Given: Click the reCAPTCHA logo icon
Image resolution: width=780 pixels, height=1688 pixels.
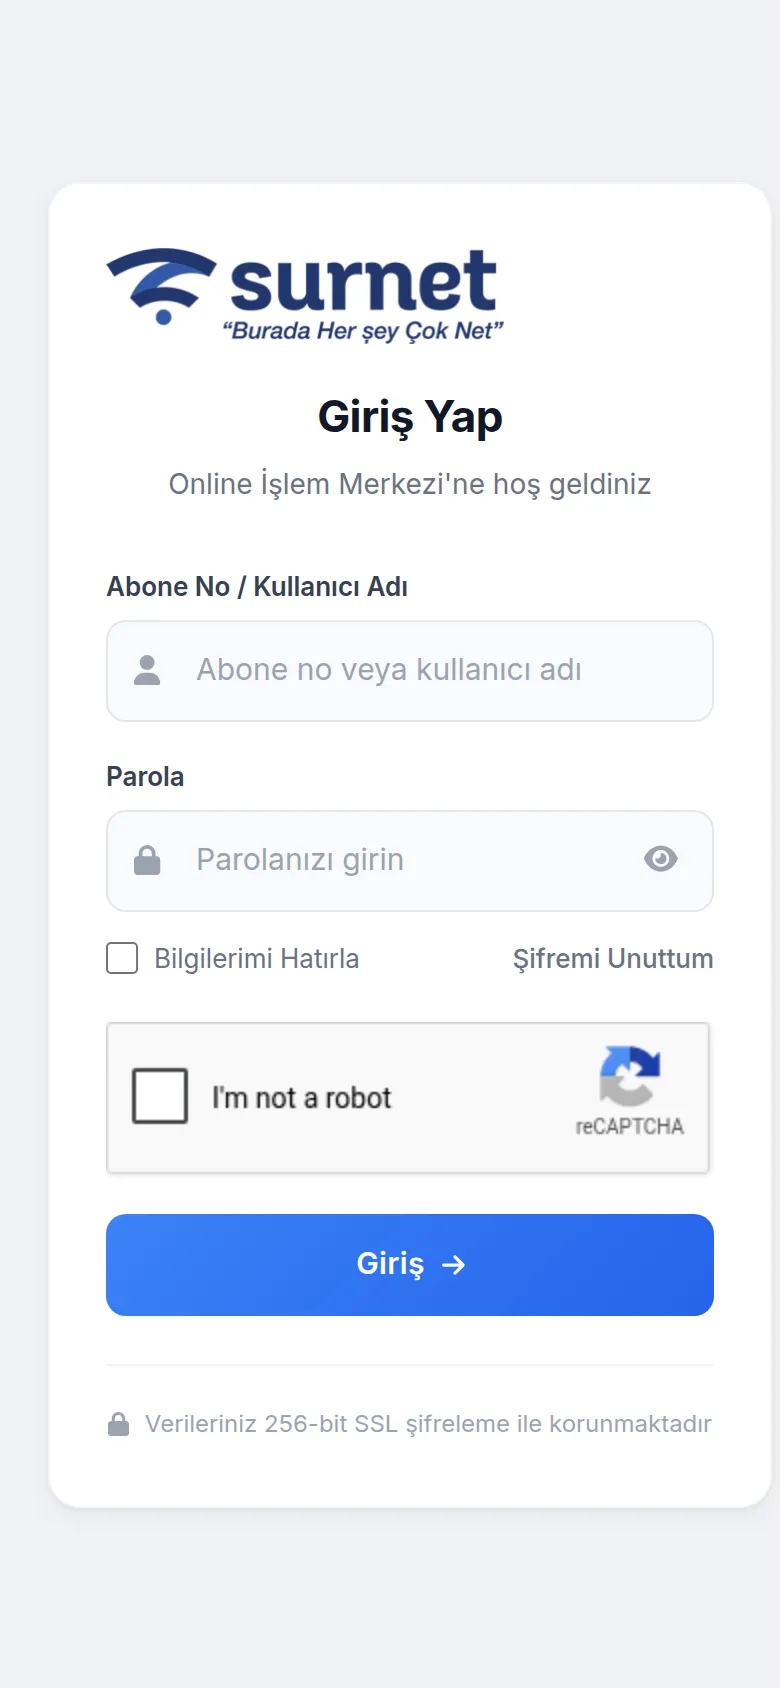Looking at the screenshot, I should [630, 1075].
